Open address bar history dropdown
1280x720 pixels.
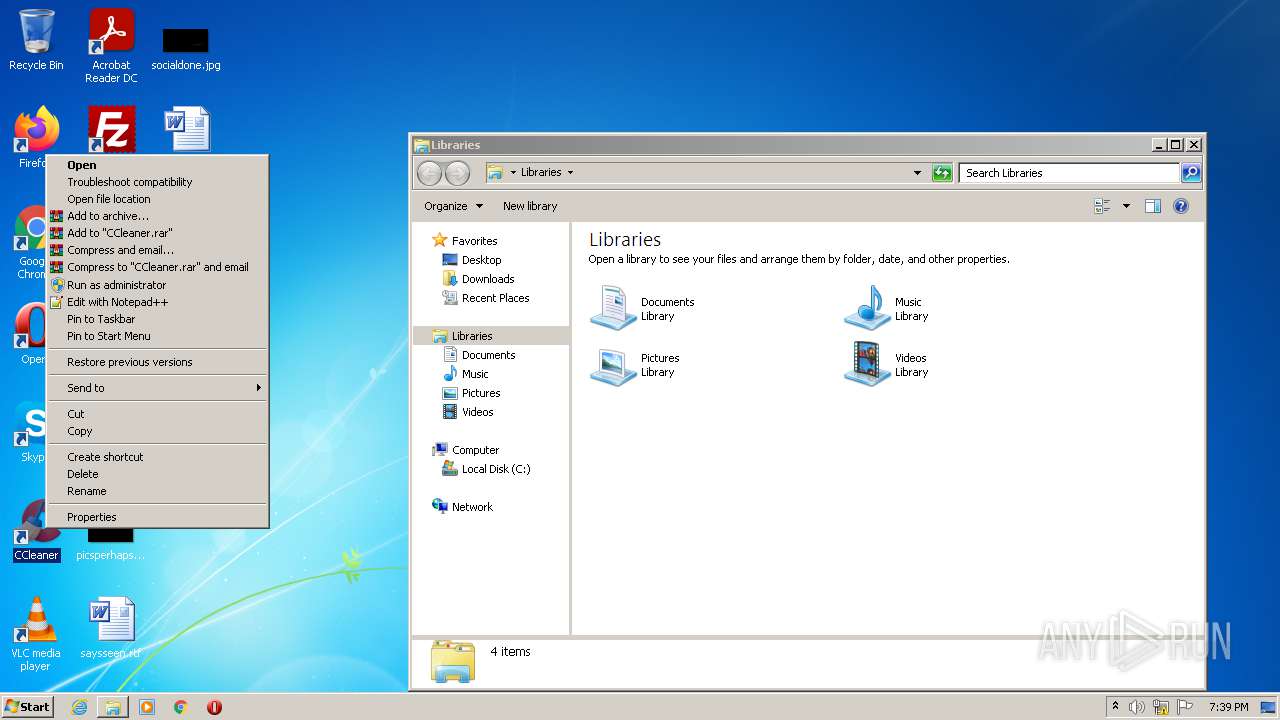coord(917,173)
